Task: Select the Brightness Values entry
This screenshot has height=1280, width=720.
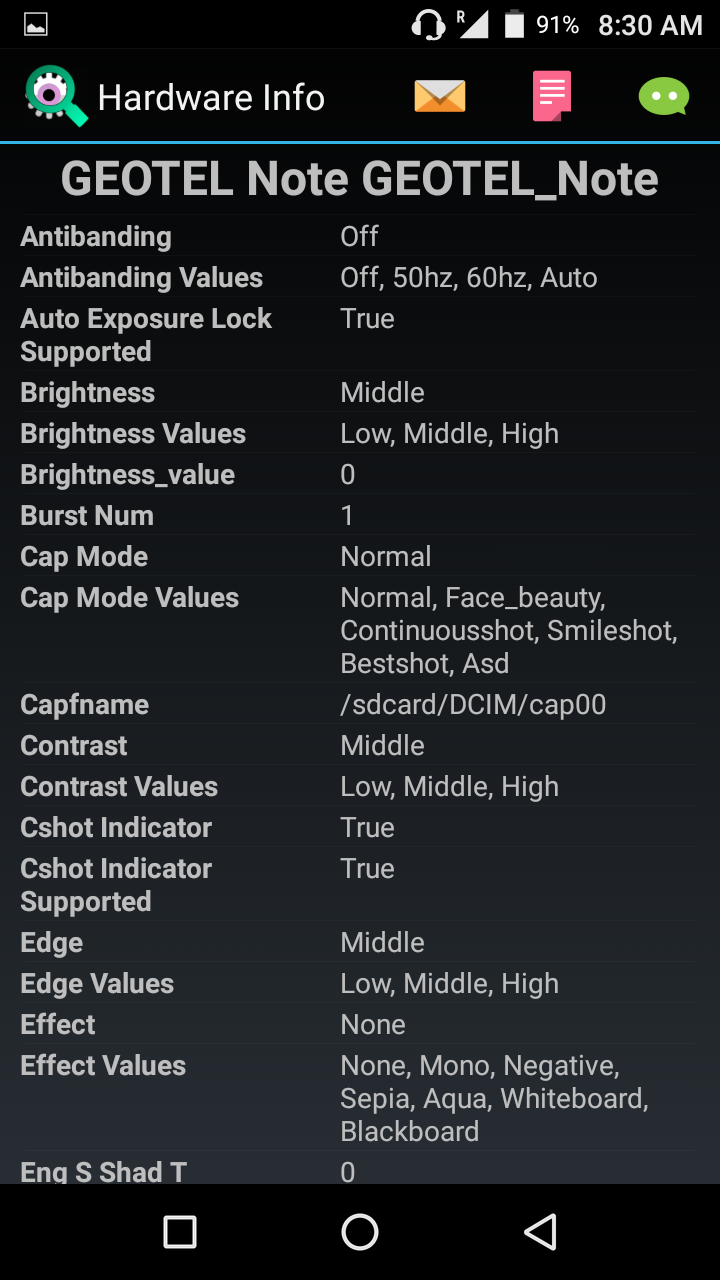Action: (360, 433)
